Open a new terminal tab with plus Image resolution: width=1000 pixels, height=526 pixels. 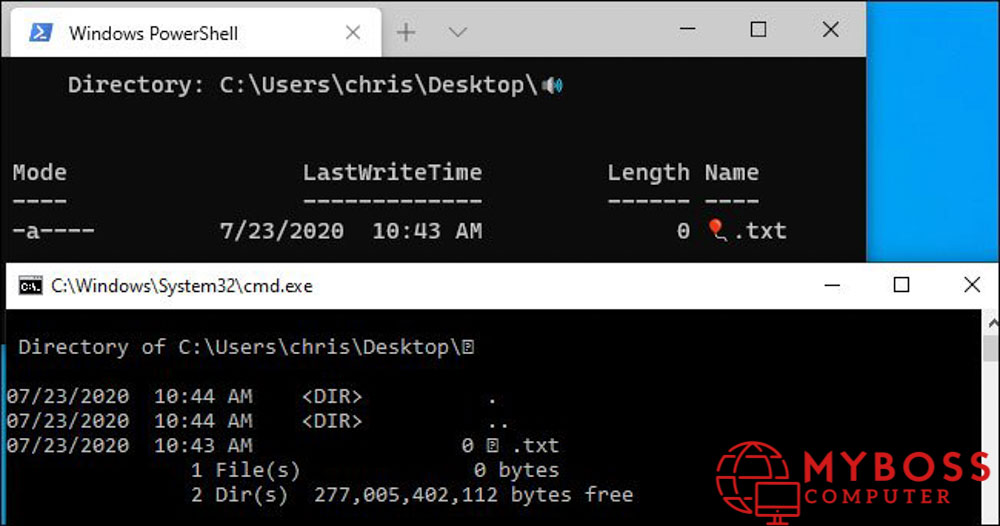pos(406,32)
